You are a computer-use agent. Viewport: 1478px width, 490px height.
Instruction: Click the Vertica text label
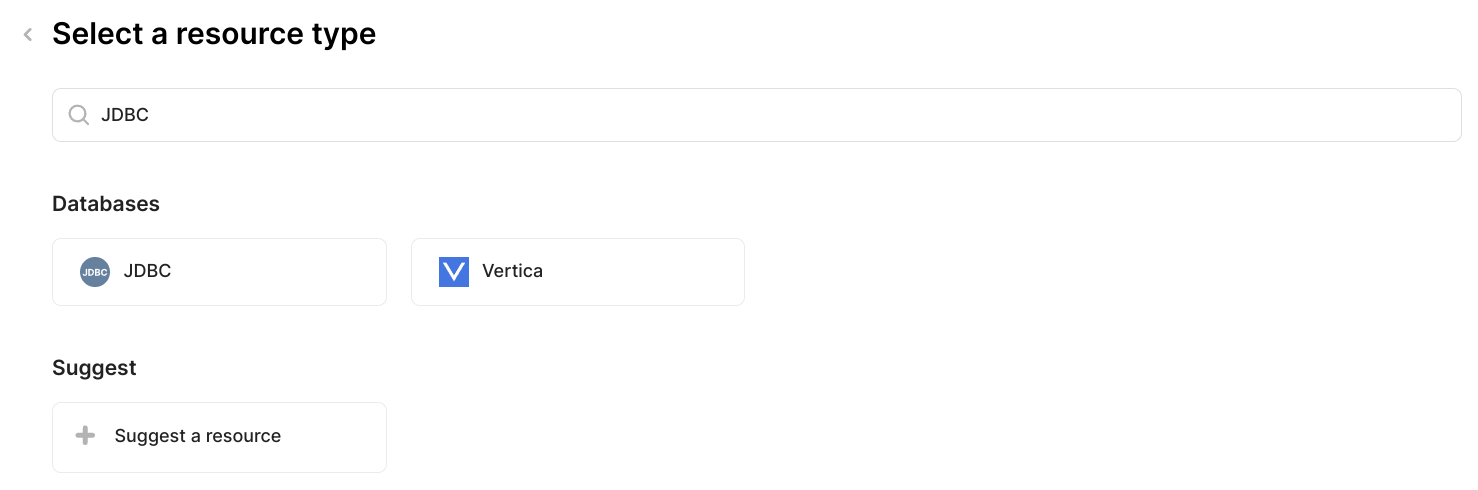tap(512, 271)
